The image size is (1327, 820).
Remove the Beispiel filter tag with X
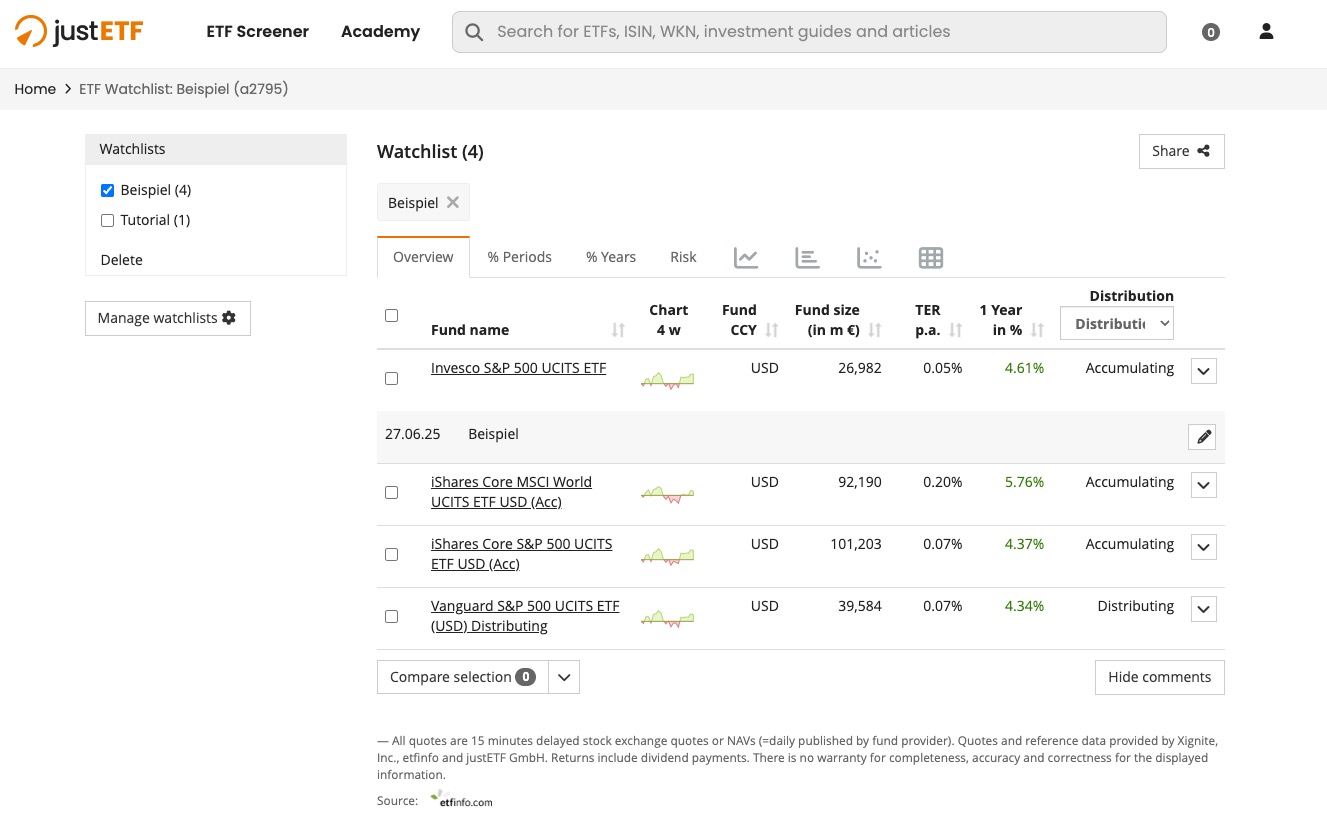[x=453, y=202]
